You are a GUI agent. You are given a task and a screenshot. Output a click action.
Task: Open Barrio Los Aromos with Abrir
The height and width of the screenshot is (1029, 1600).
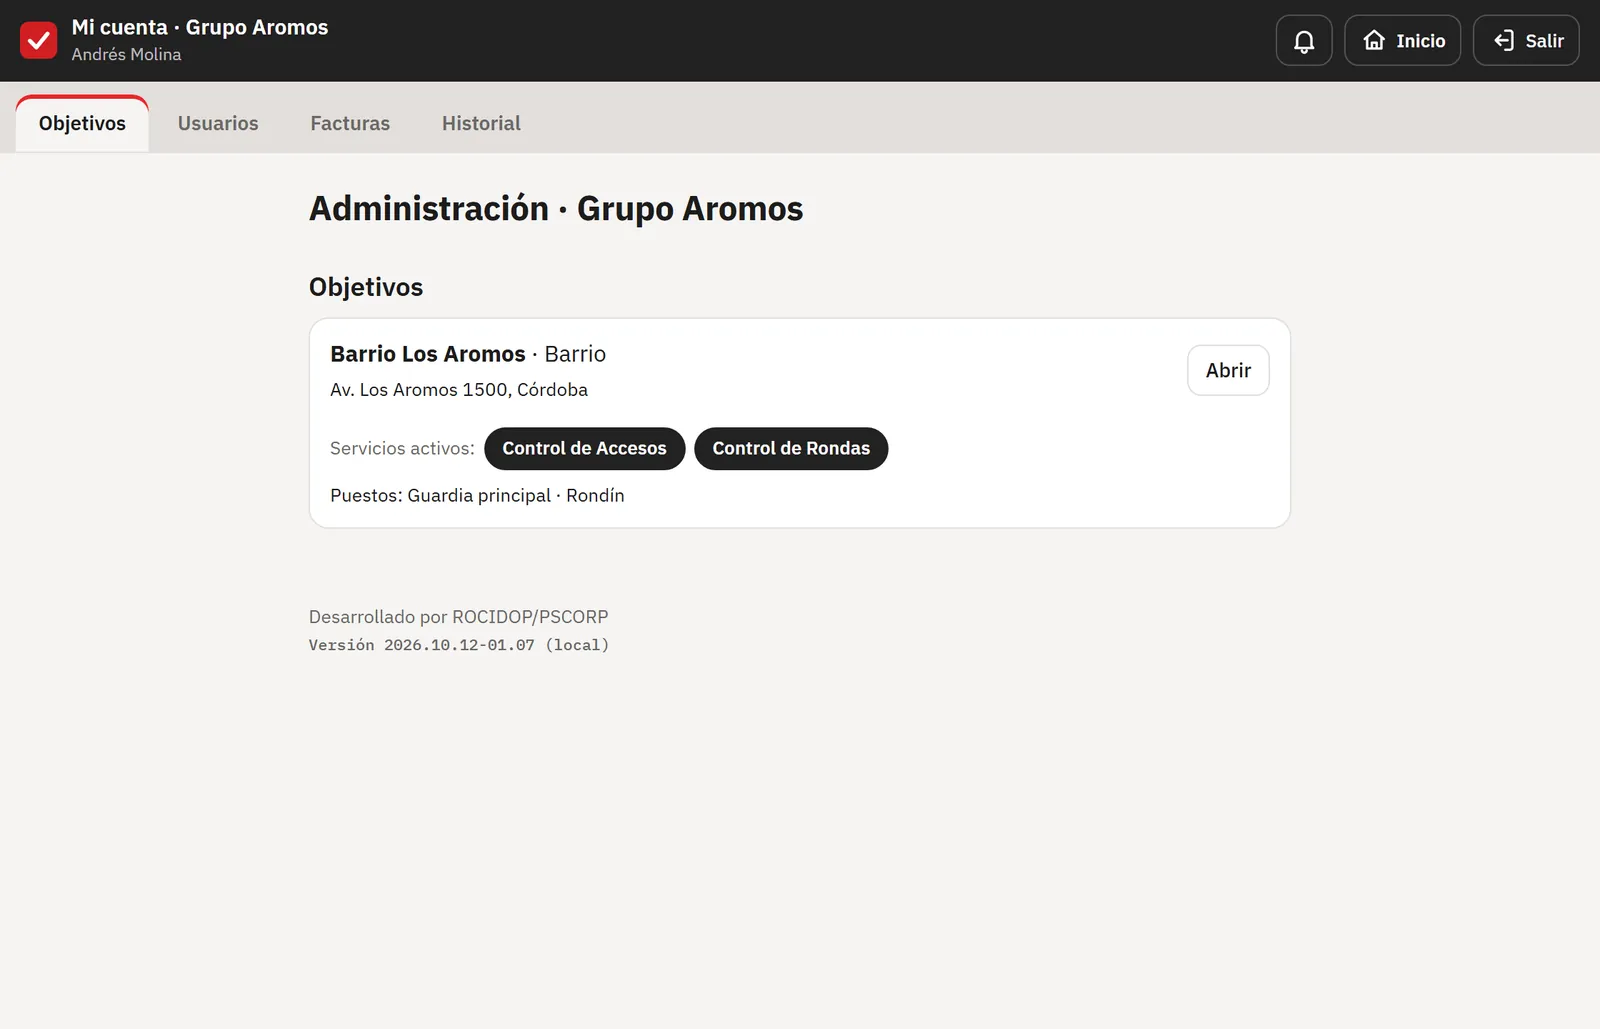(1228, 371)
